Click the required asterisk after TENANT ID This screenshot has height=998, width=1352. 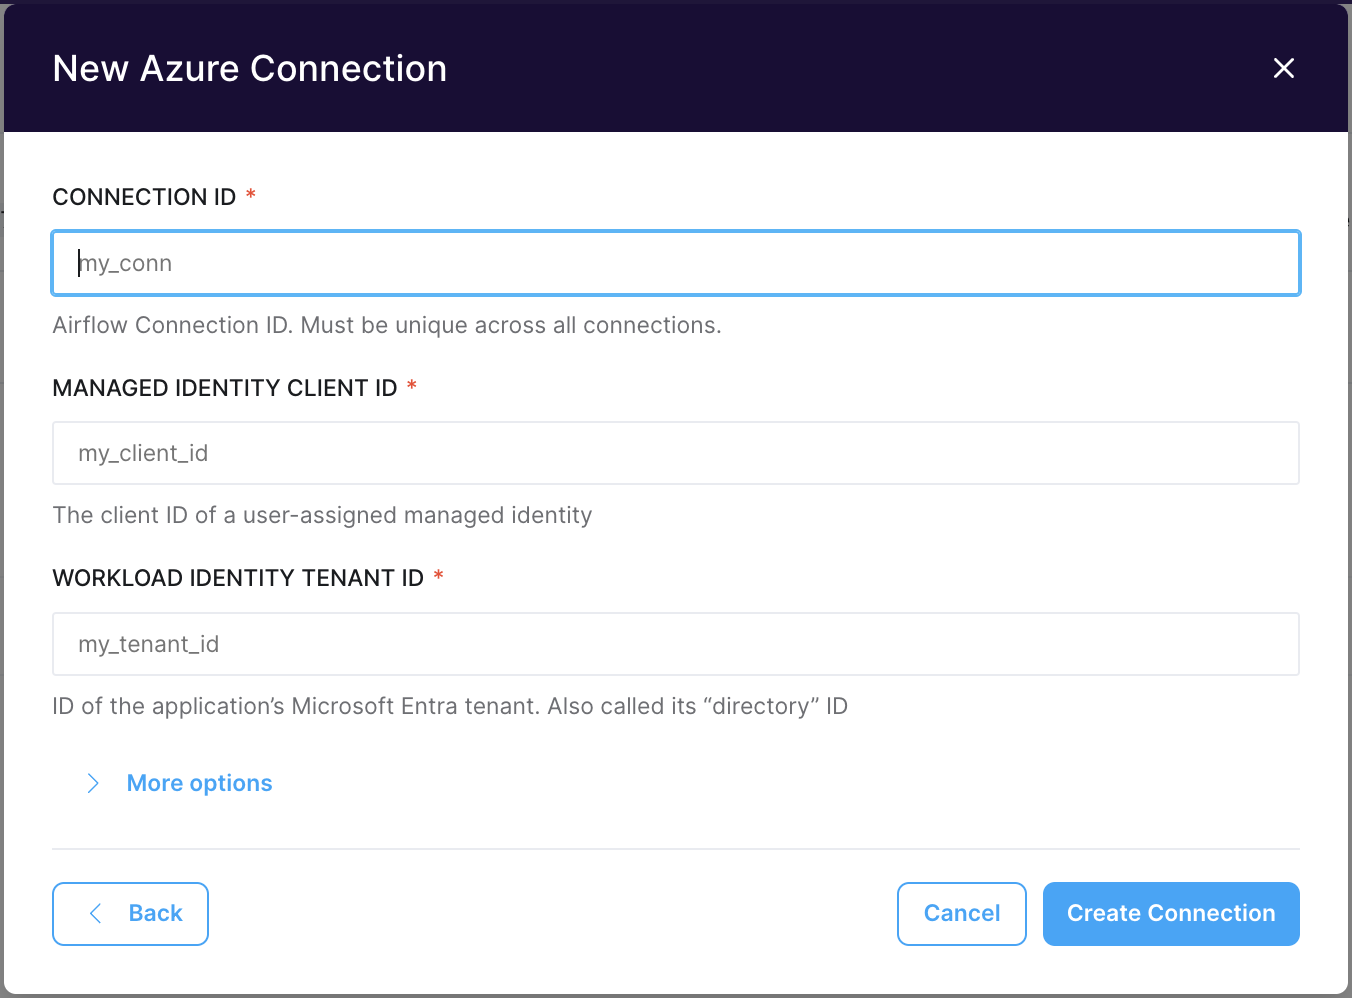(x=438, y=576)
